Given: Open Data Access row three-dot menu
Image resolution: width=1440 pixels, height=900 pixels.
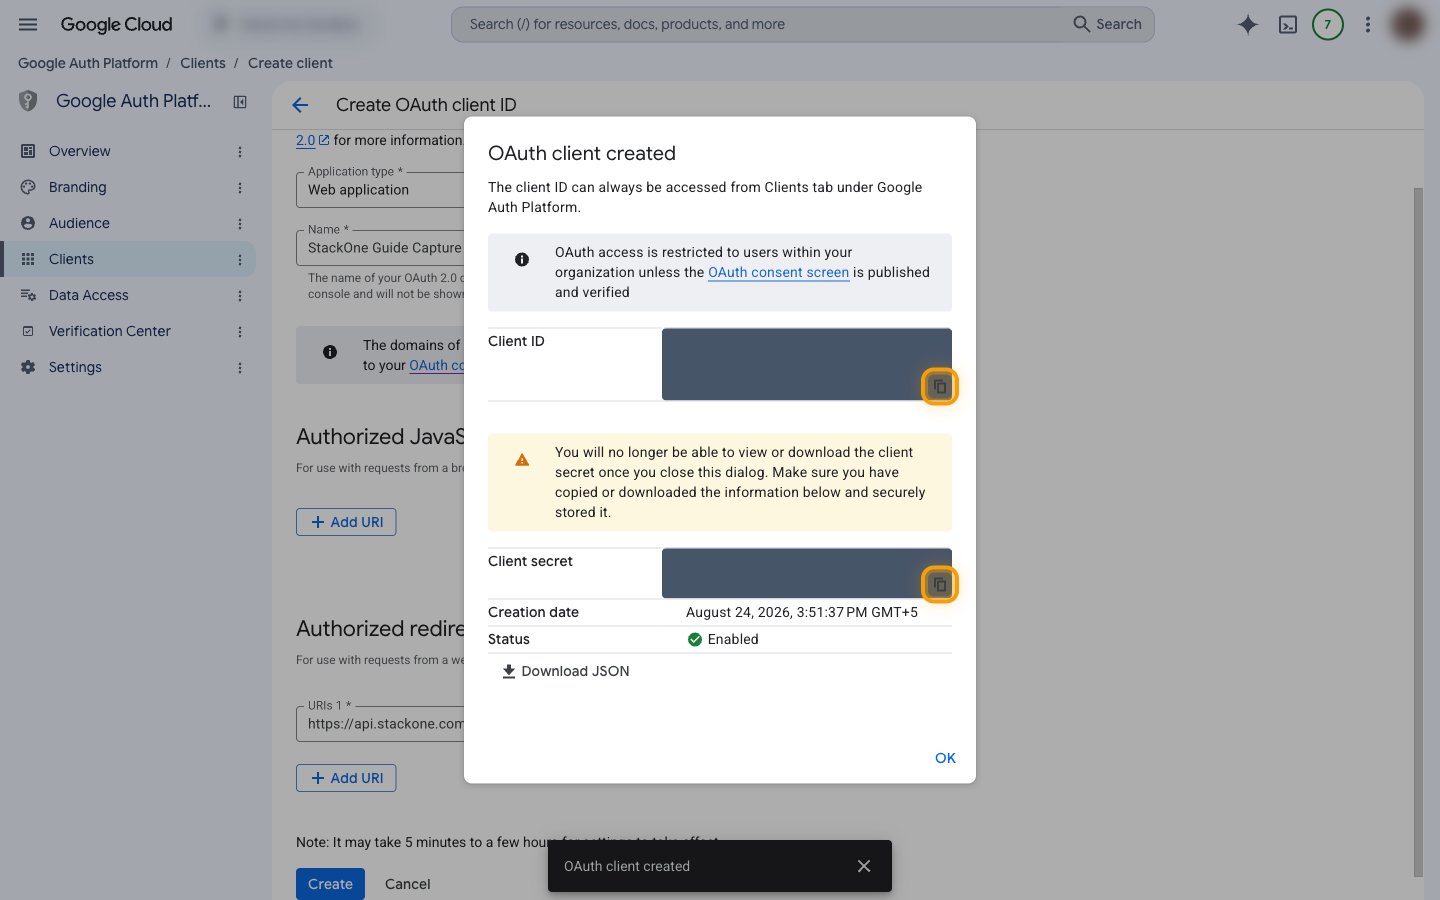Looking at the screenshot, I should coord(240,295).
